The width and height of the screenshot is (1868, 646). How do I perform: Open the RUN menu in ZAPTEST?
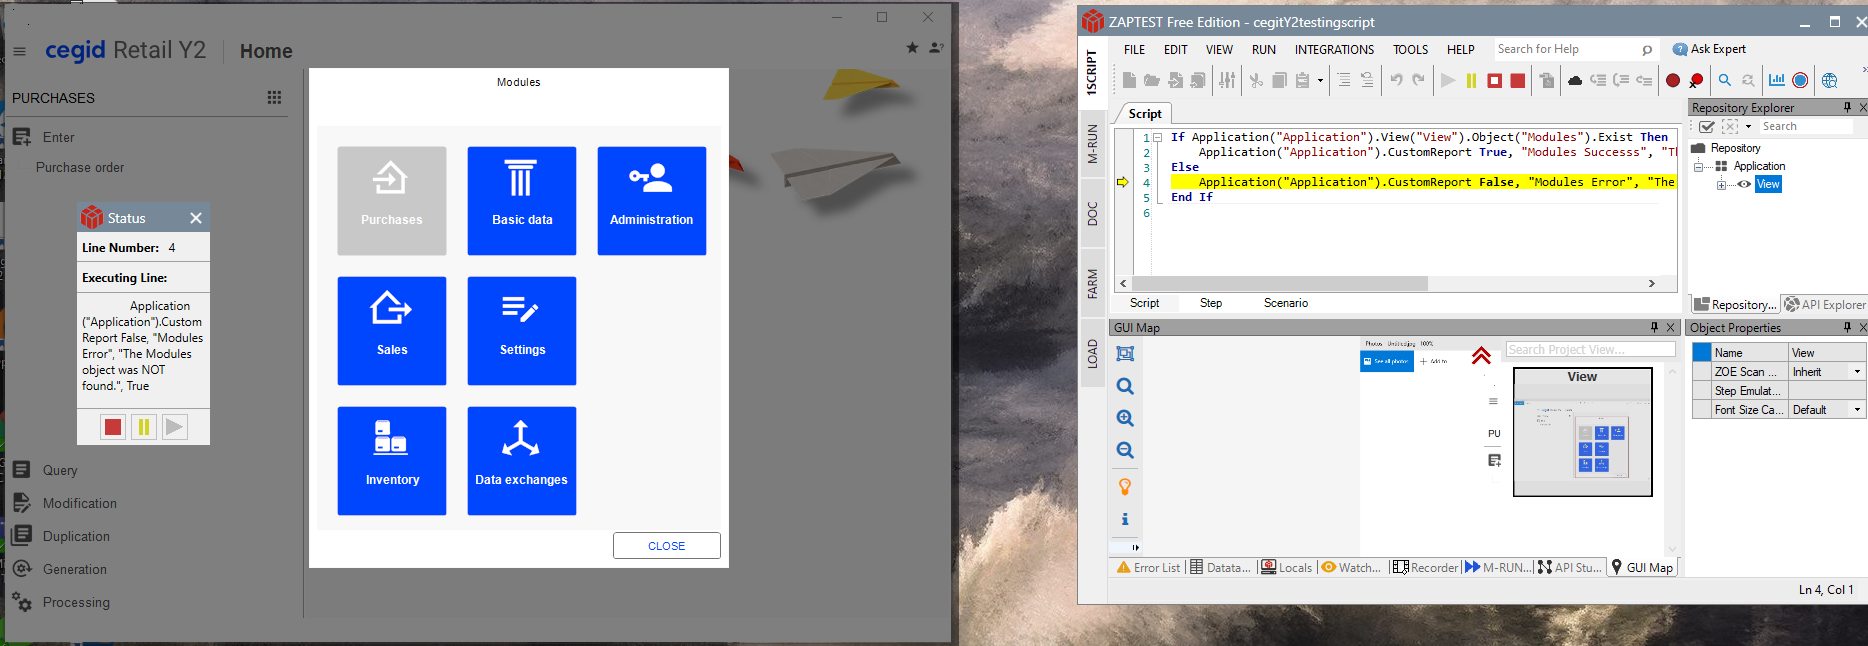[1264, 49]
